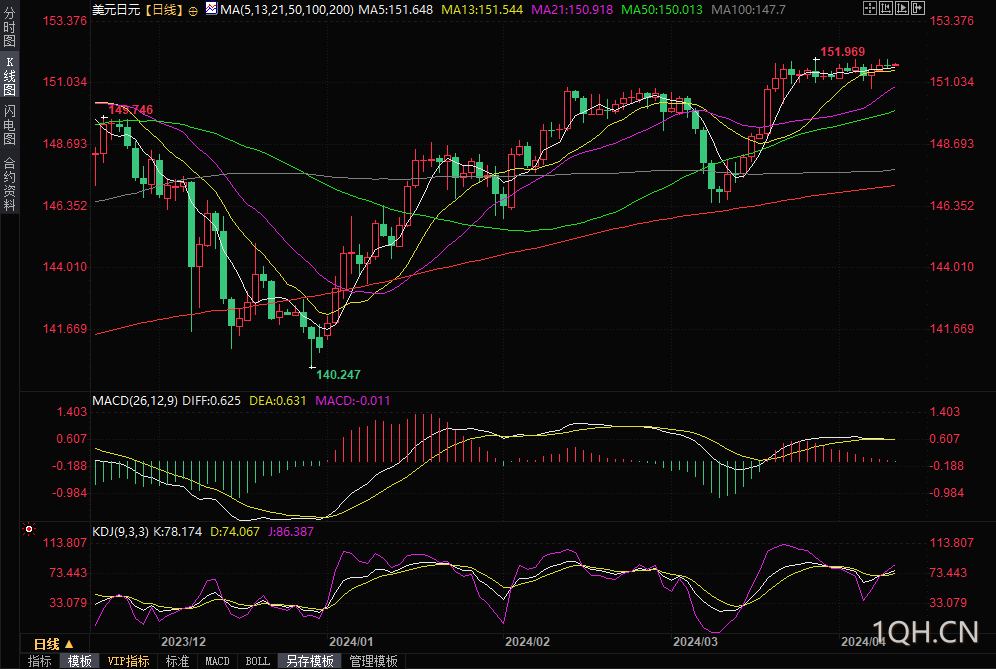Click the 151.969 high price marker
Viewport: 996px width, 669px height.
click(x=842, y=52)
